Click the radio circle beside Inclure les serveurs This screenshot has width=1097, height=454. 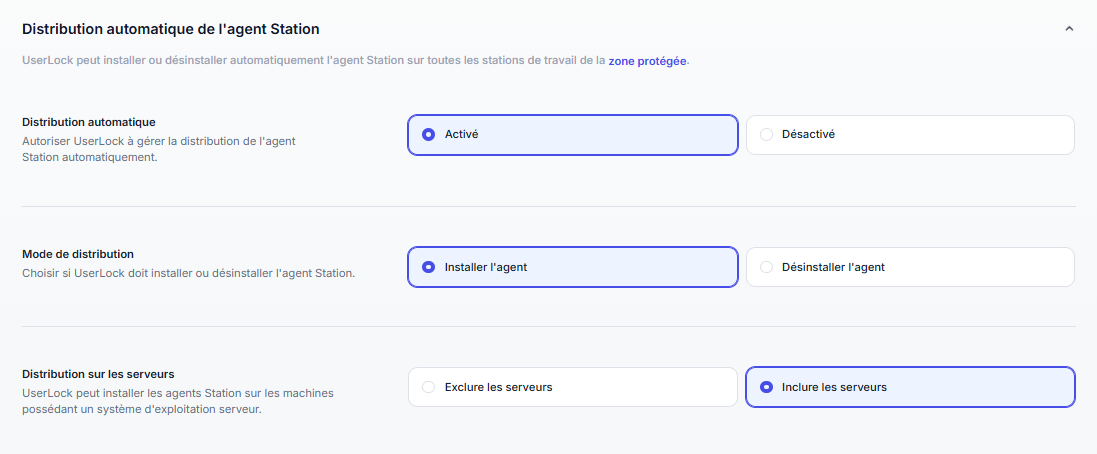tap(767, 387)
